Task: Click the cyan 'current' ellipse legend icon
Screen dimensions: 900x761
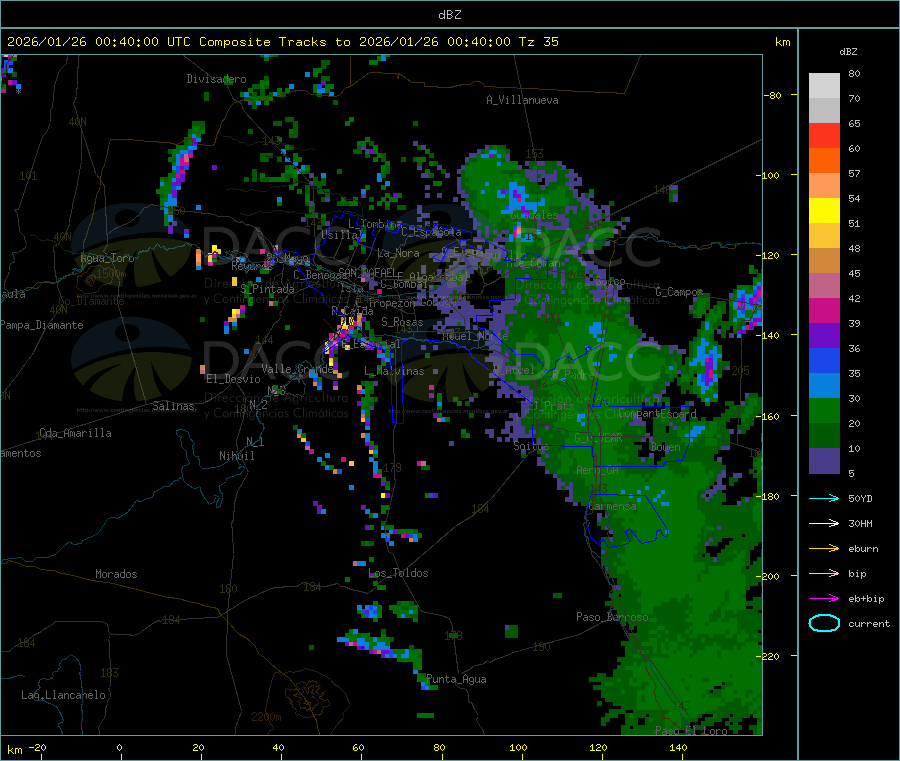Action: (824, 623)
